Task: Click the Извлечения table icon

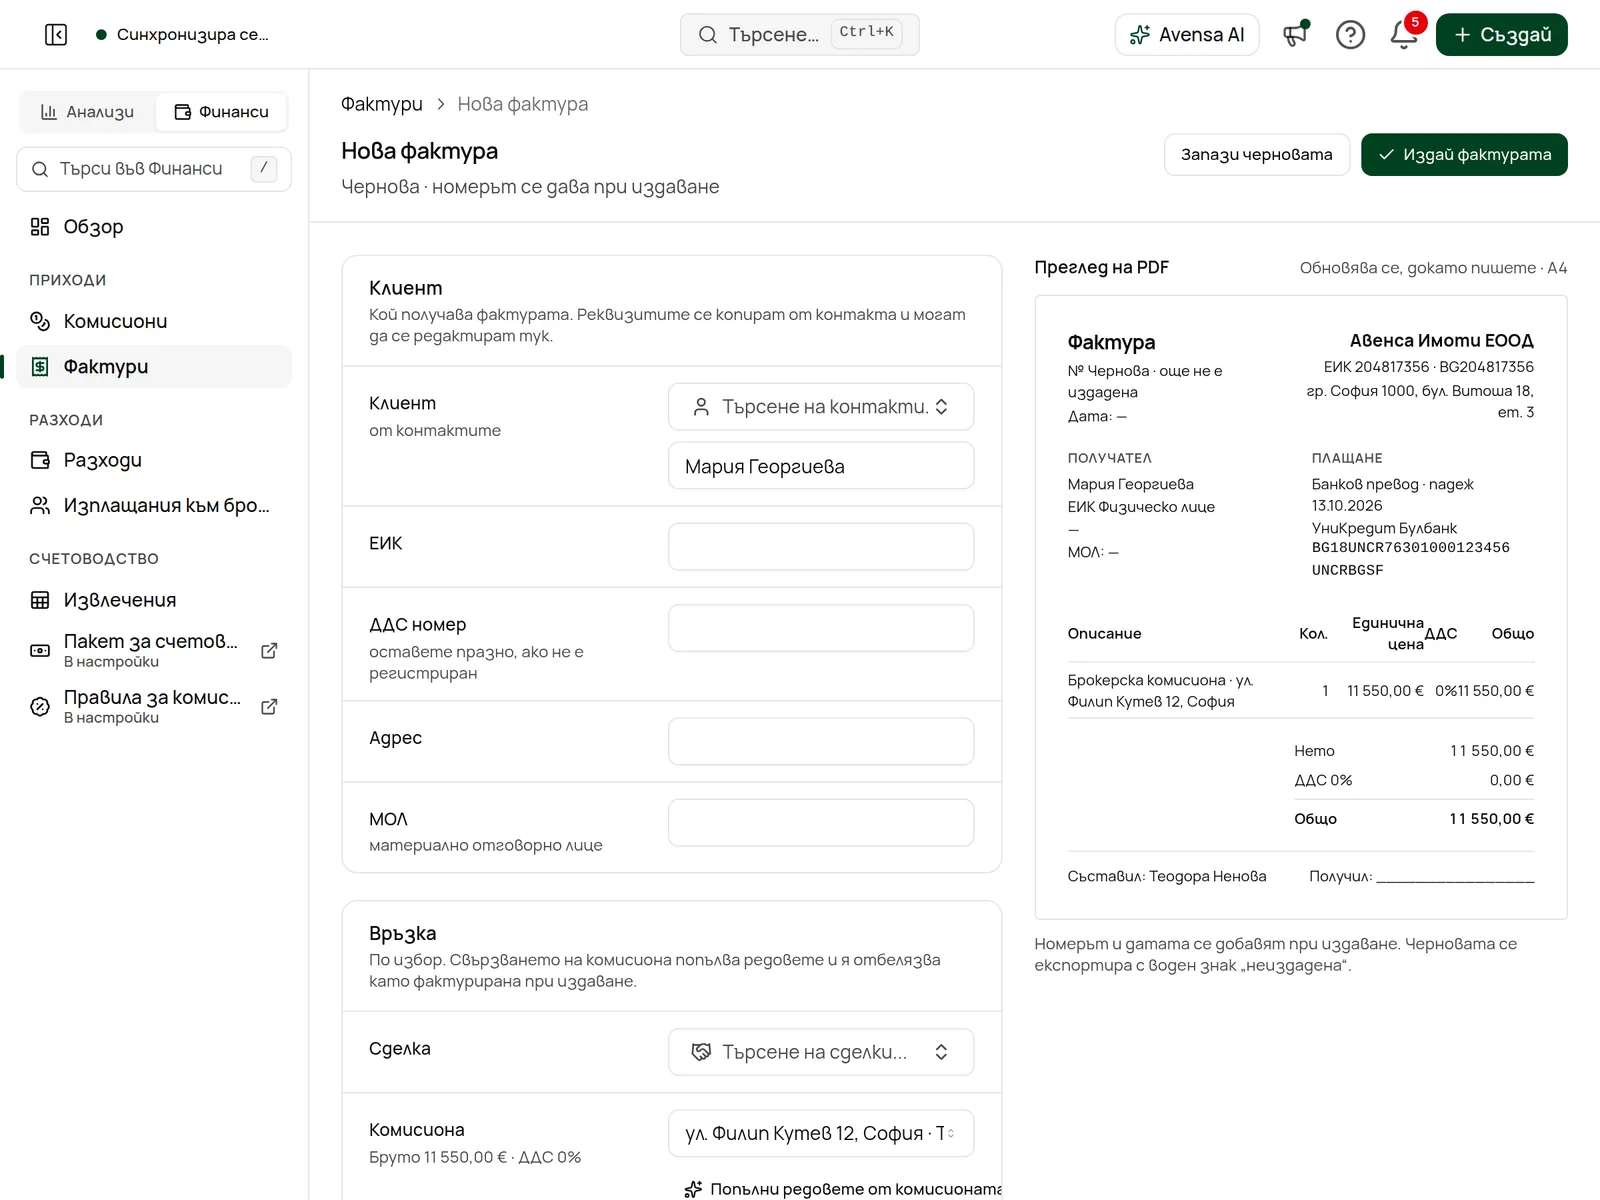Action: (x=40, y=600)
